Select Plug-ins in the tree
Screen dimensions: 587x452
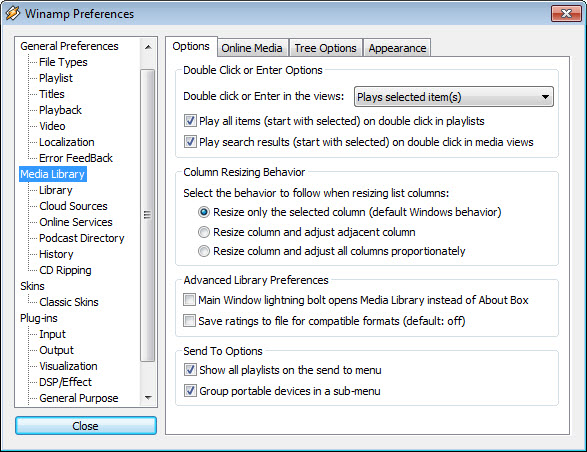[39, 318]
